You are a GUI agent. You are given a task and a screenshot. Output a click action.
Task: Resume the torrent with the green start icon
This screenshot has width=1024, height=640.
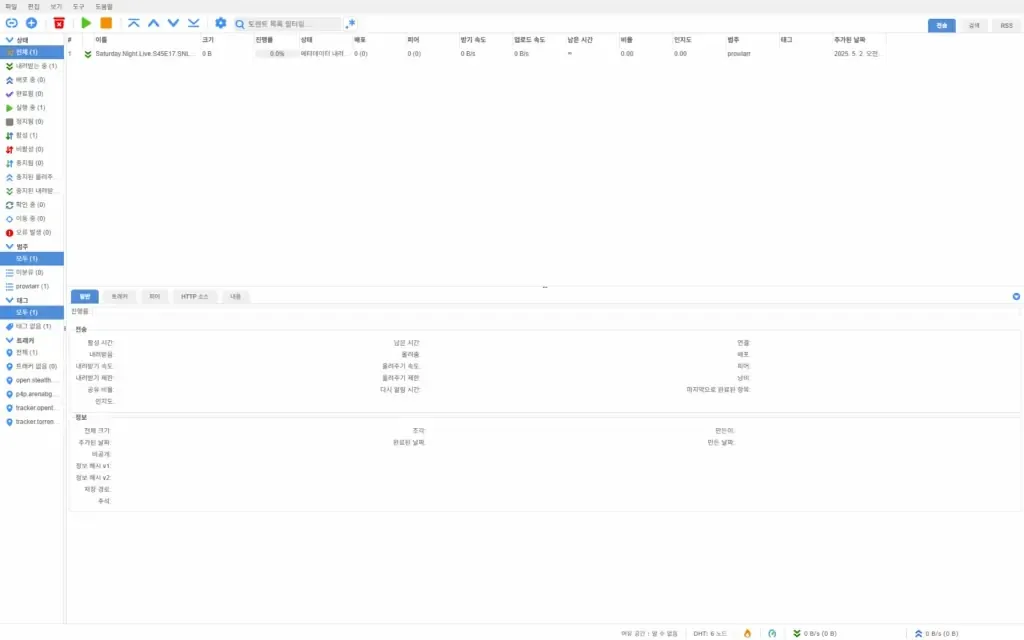(86, 23)
